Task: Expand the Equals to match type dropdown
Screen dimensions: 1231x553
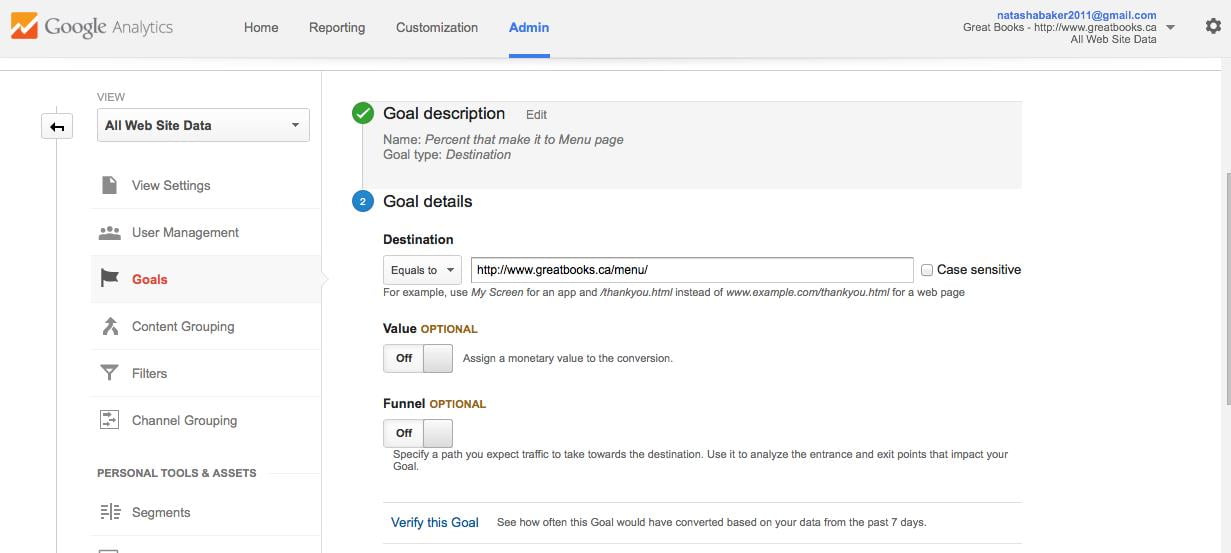Action: (422, 270)
